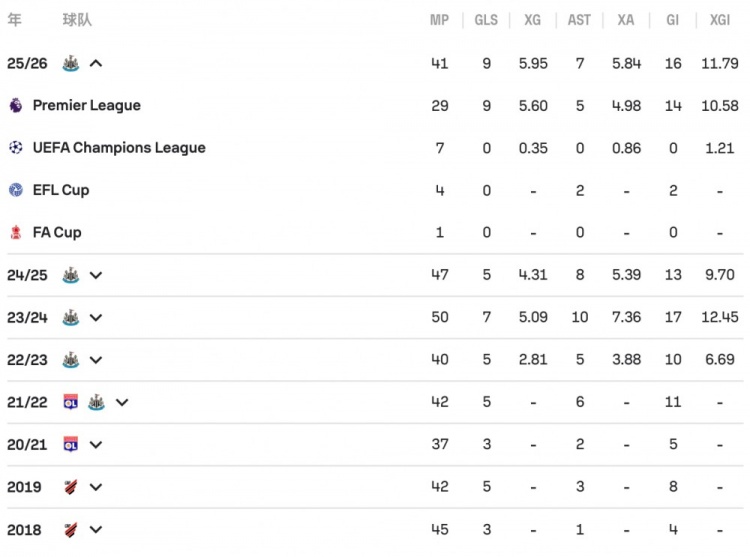
Task: Click the Premier League logo icon
Action: click(x=16, y=105)
